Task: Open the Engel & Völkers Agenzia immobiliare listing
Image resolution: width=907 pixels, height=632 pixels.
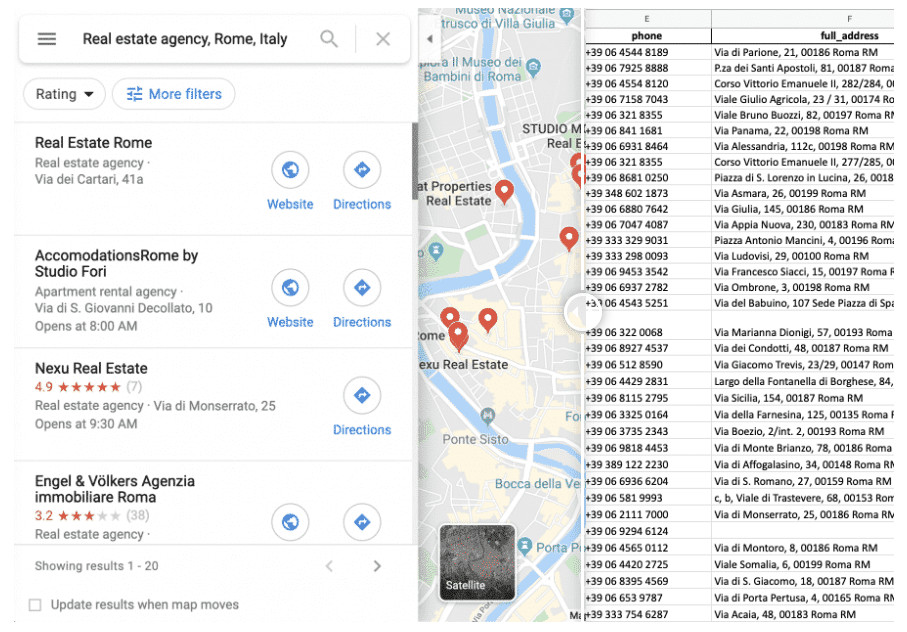Action: click(115, 489)
